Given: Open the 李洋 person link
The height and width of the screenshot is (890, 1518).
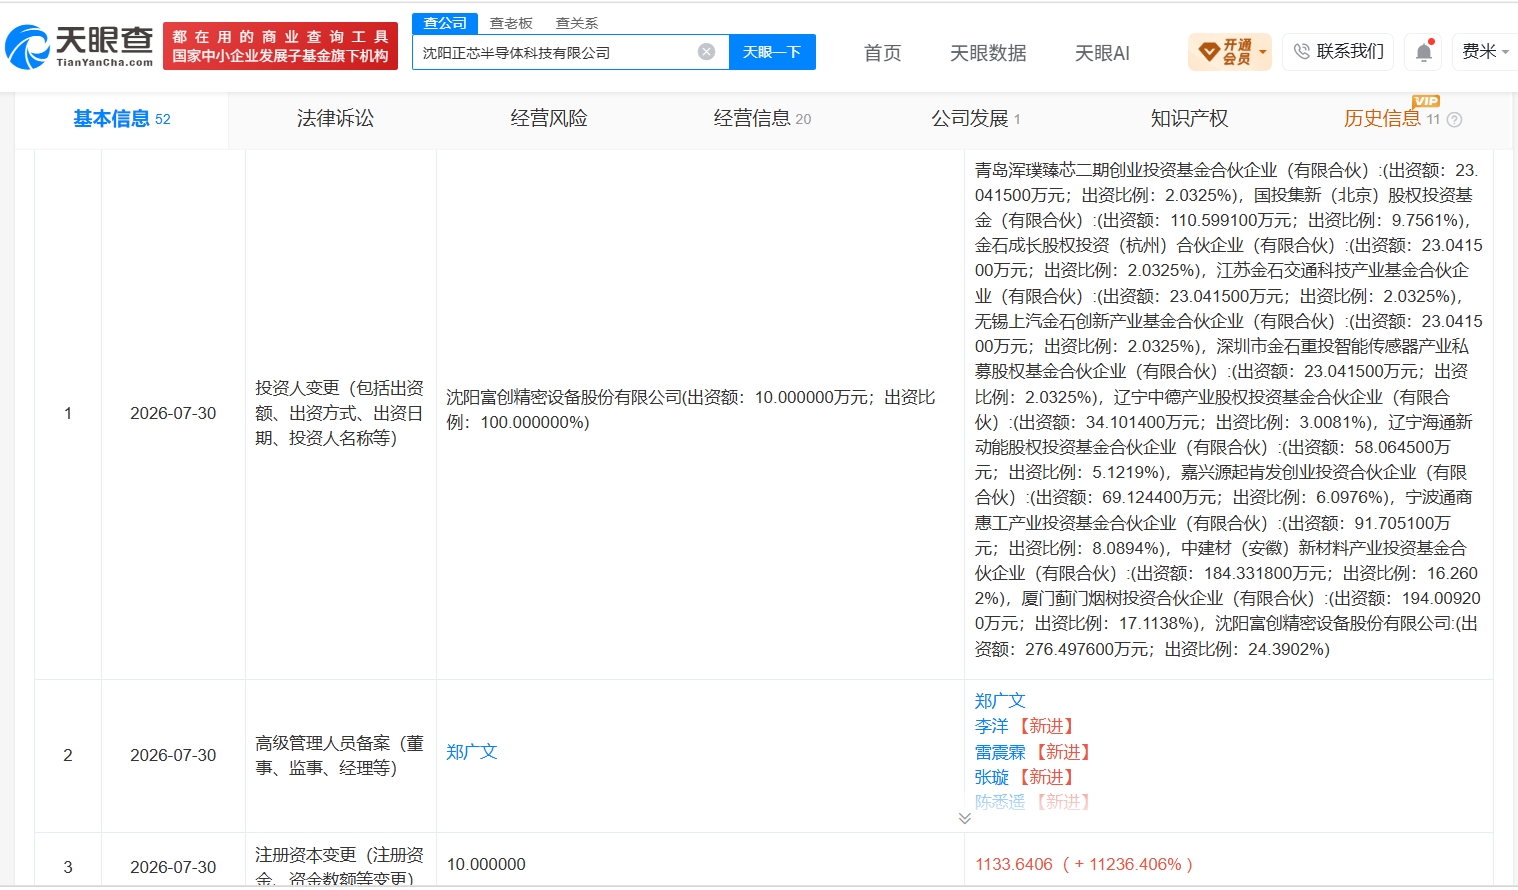Looking at the screenshot, I should (991, 726).
